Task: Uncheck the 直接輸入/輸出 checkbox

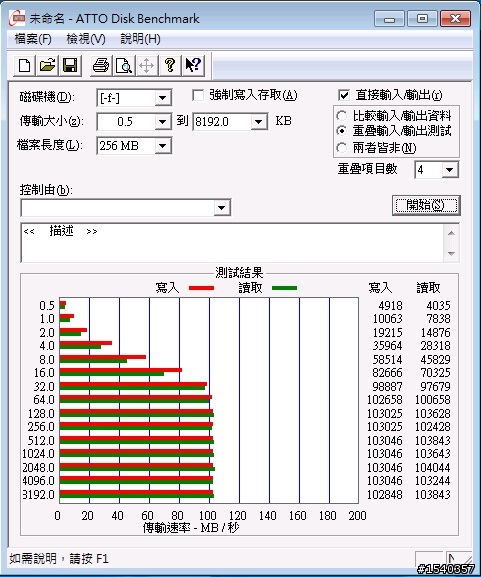Action: pyautogui.click(x=344, y=96)
